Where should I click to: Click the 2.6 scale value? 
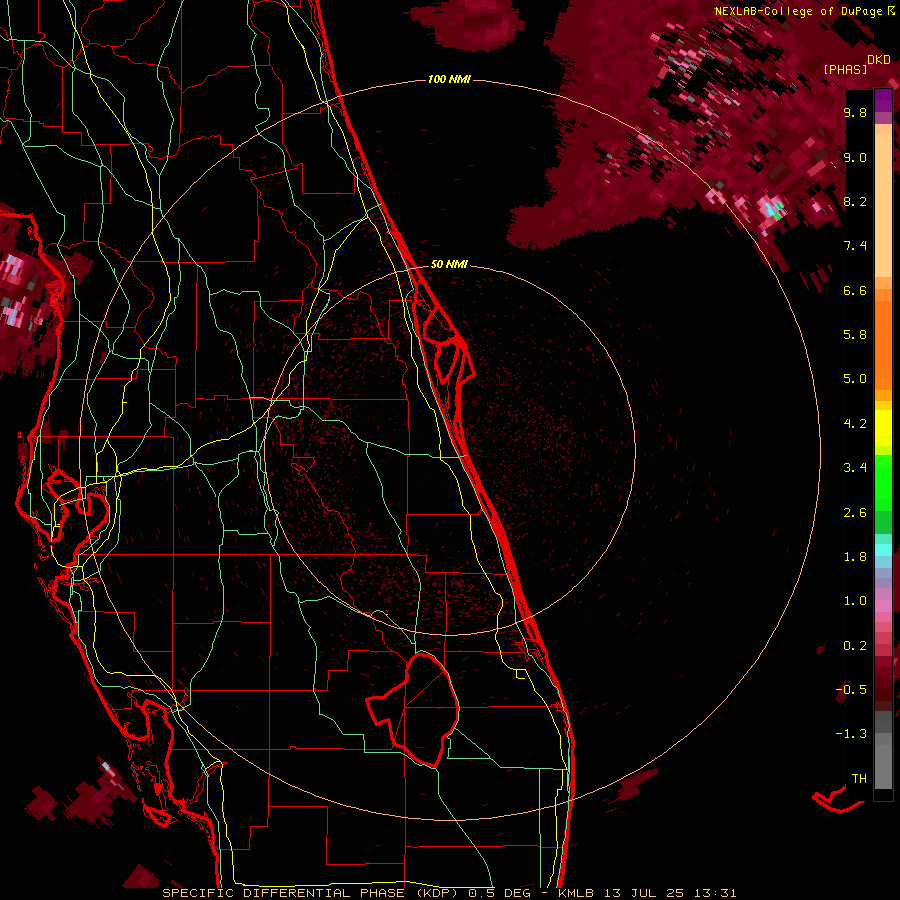(855, 513)
